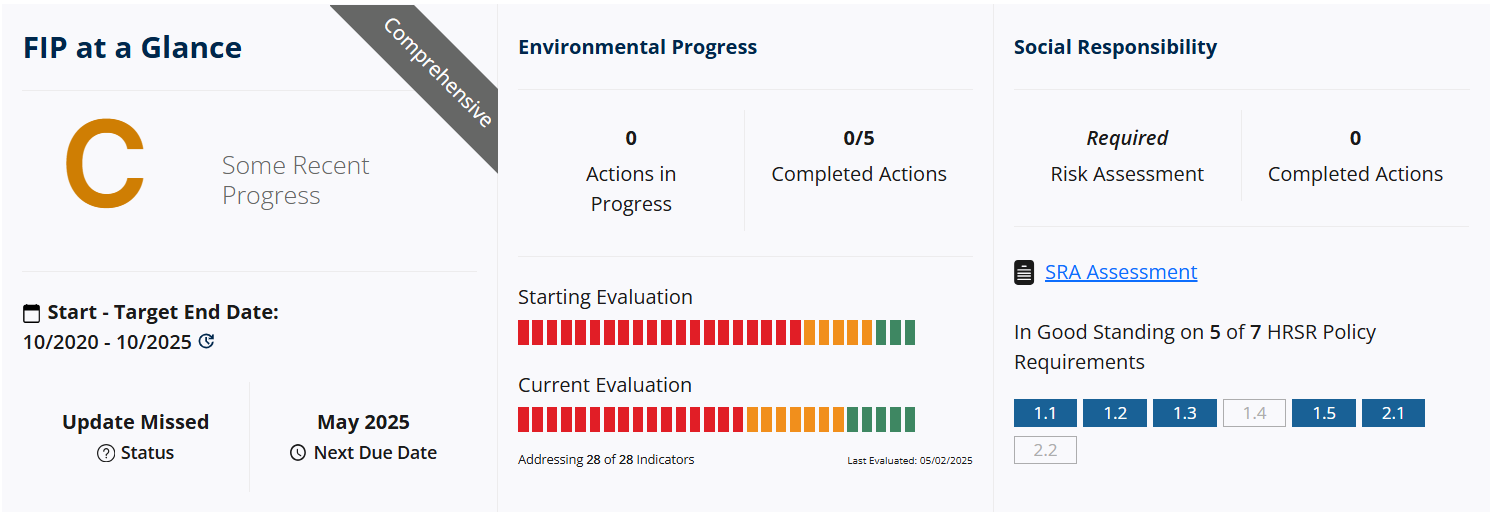Click the large orange C grade letter
This screenshot has width=1490, height=517.
point(105,167)
